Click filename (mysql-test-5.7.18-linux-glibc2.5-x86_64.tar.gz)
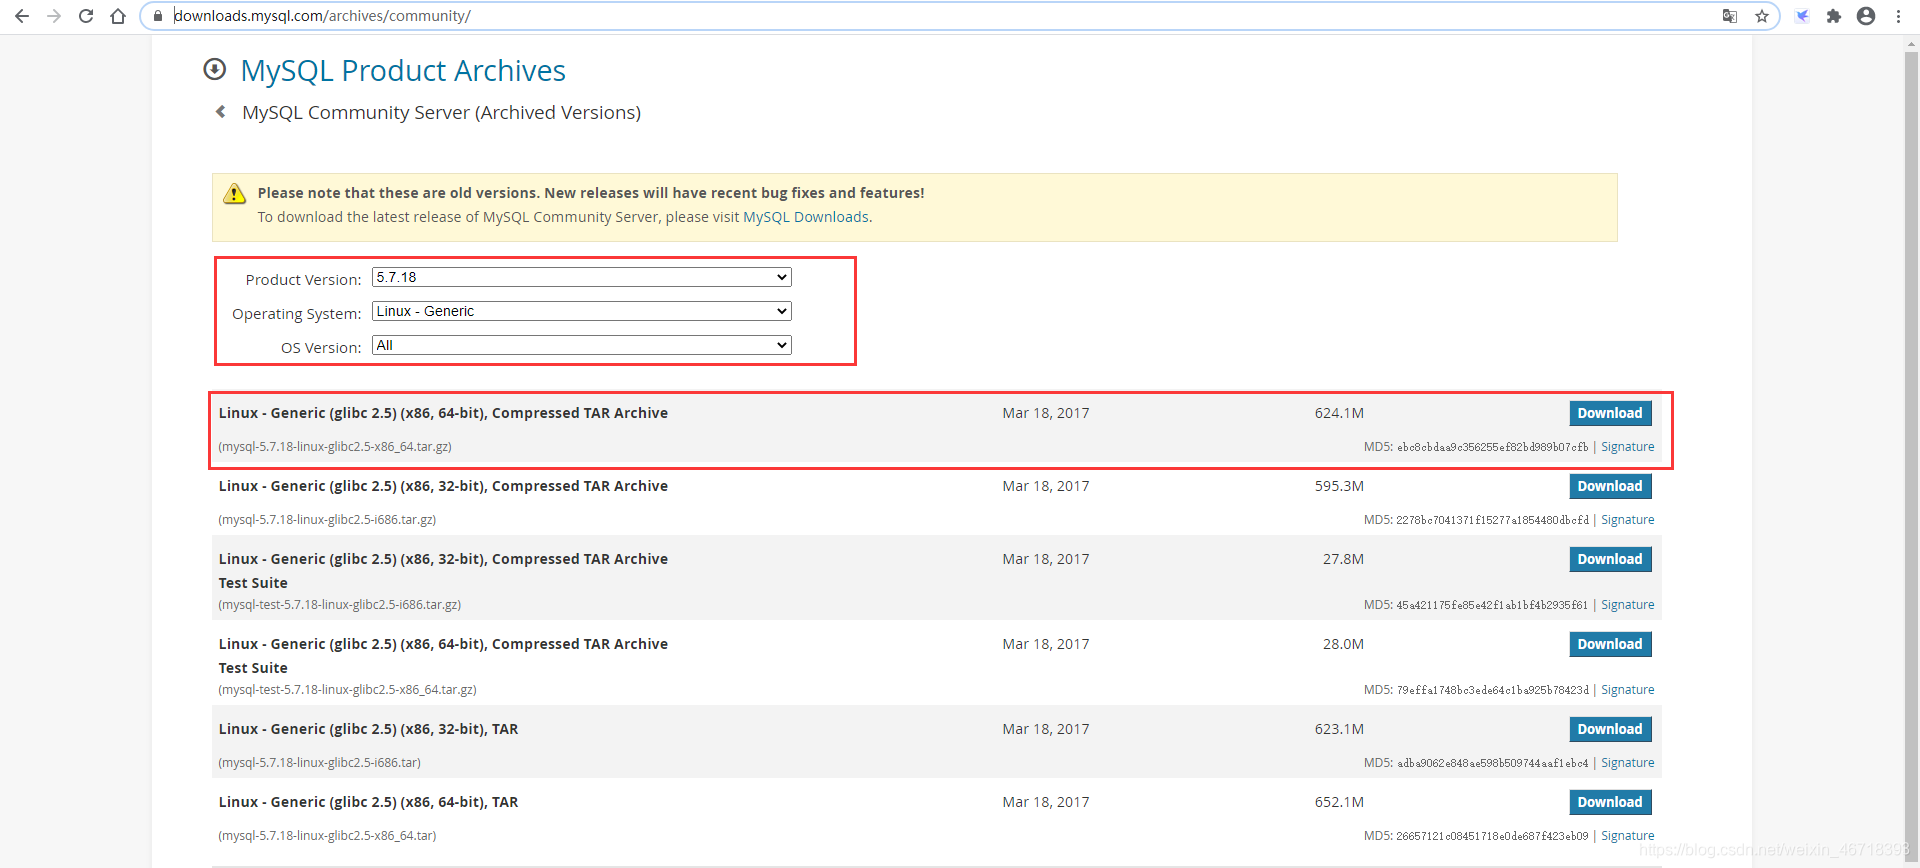This screenshot has height=868, width=1920. coord(348,690)
